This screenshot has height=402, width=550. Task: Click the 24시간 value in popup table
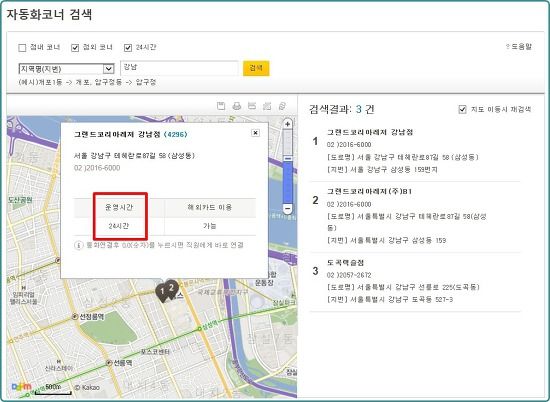tap(119, 226)
